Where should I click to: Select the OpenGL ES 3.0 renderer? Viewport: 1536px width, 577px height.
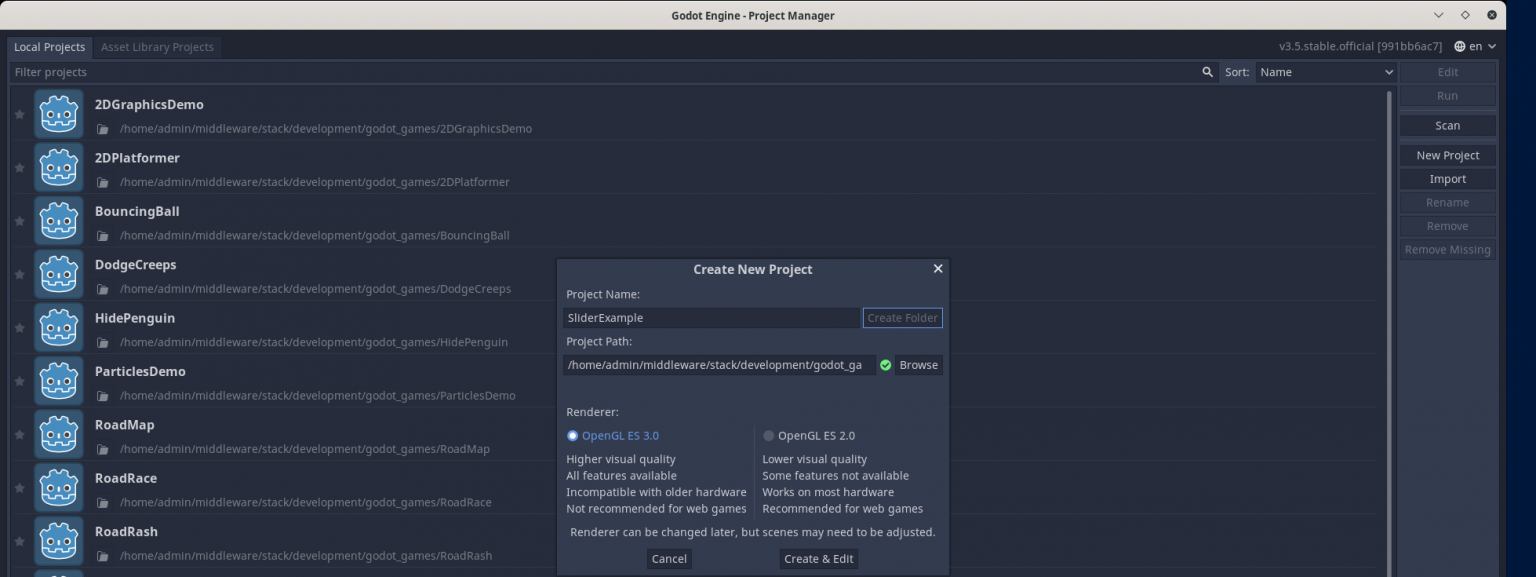(572, 435)
